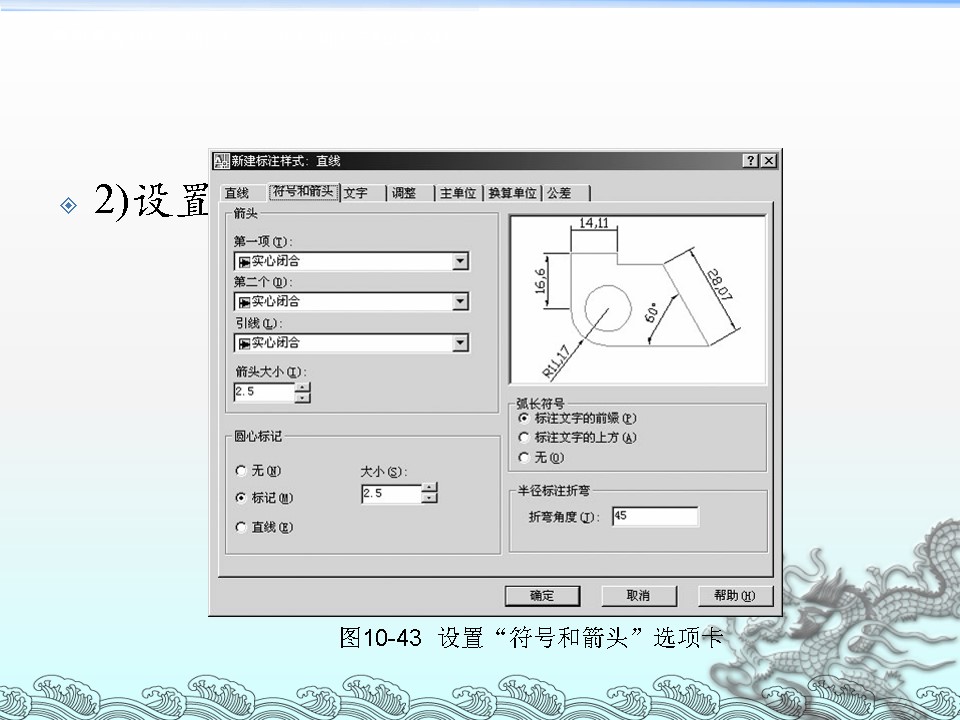Open the 第一项 arrowhead dropdown
Viewport: 960px width, 720px height.
point(460,261)
